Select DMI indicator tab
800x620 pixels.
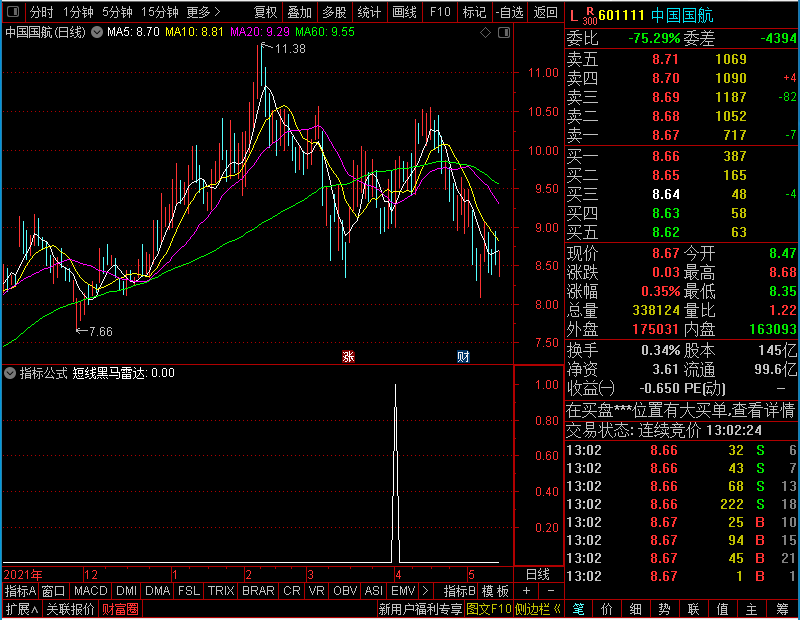[126, 591]
